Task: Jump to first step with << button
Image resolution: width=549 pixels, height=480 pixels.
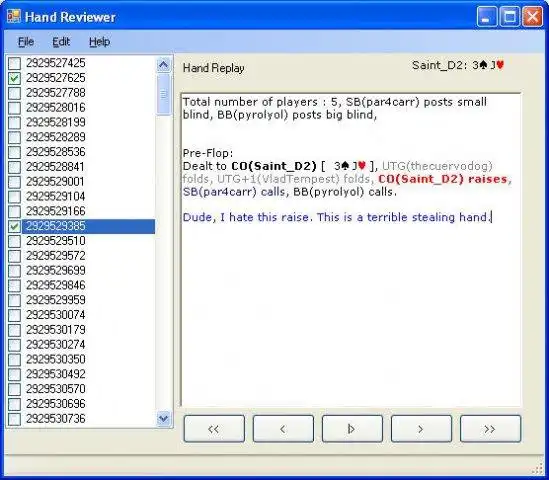Action: (214, 429)
